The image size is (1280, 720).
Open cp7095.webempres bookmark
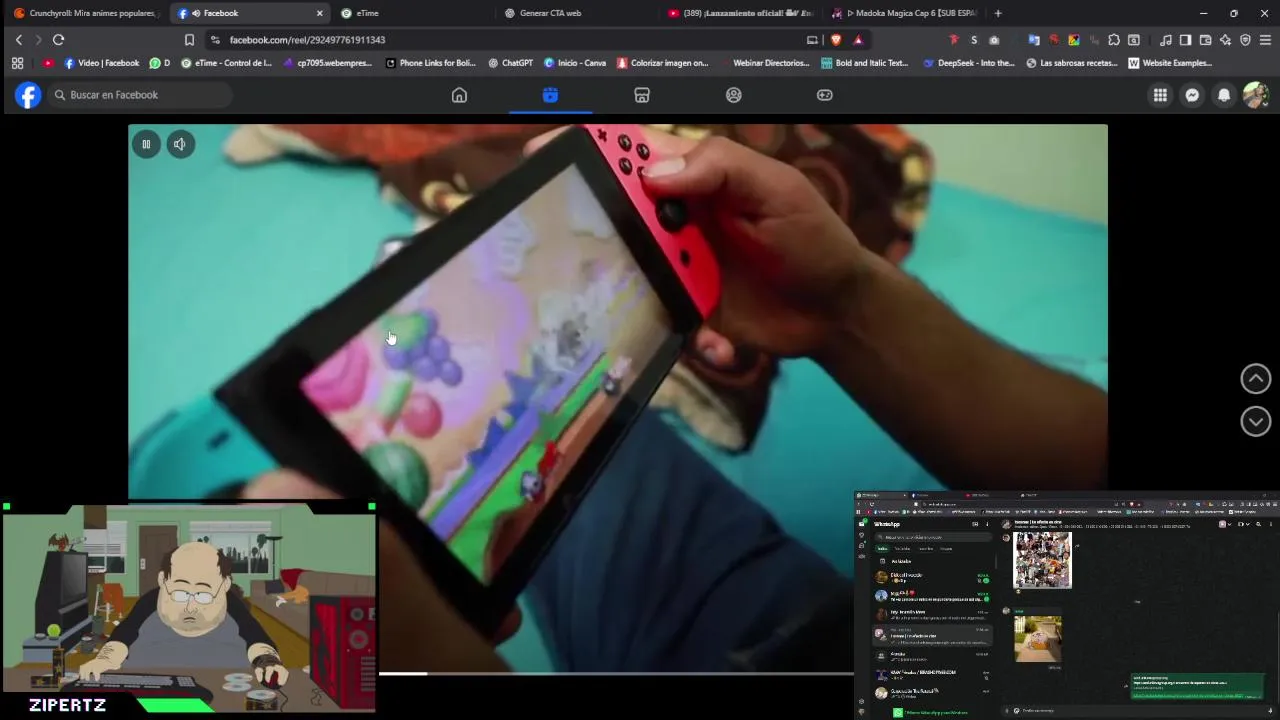[x=327, y=63]
